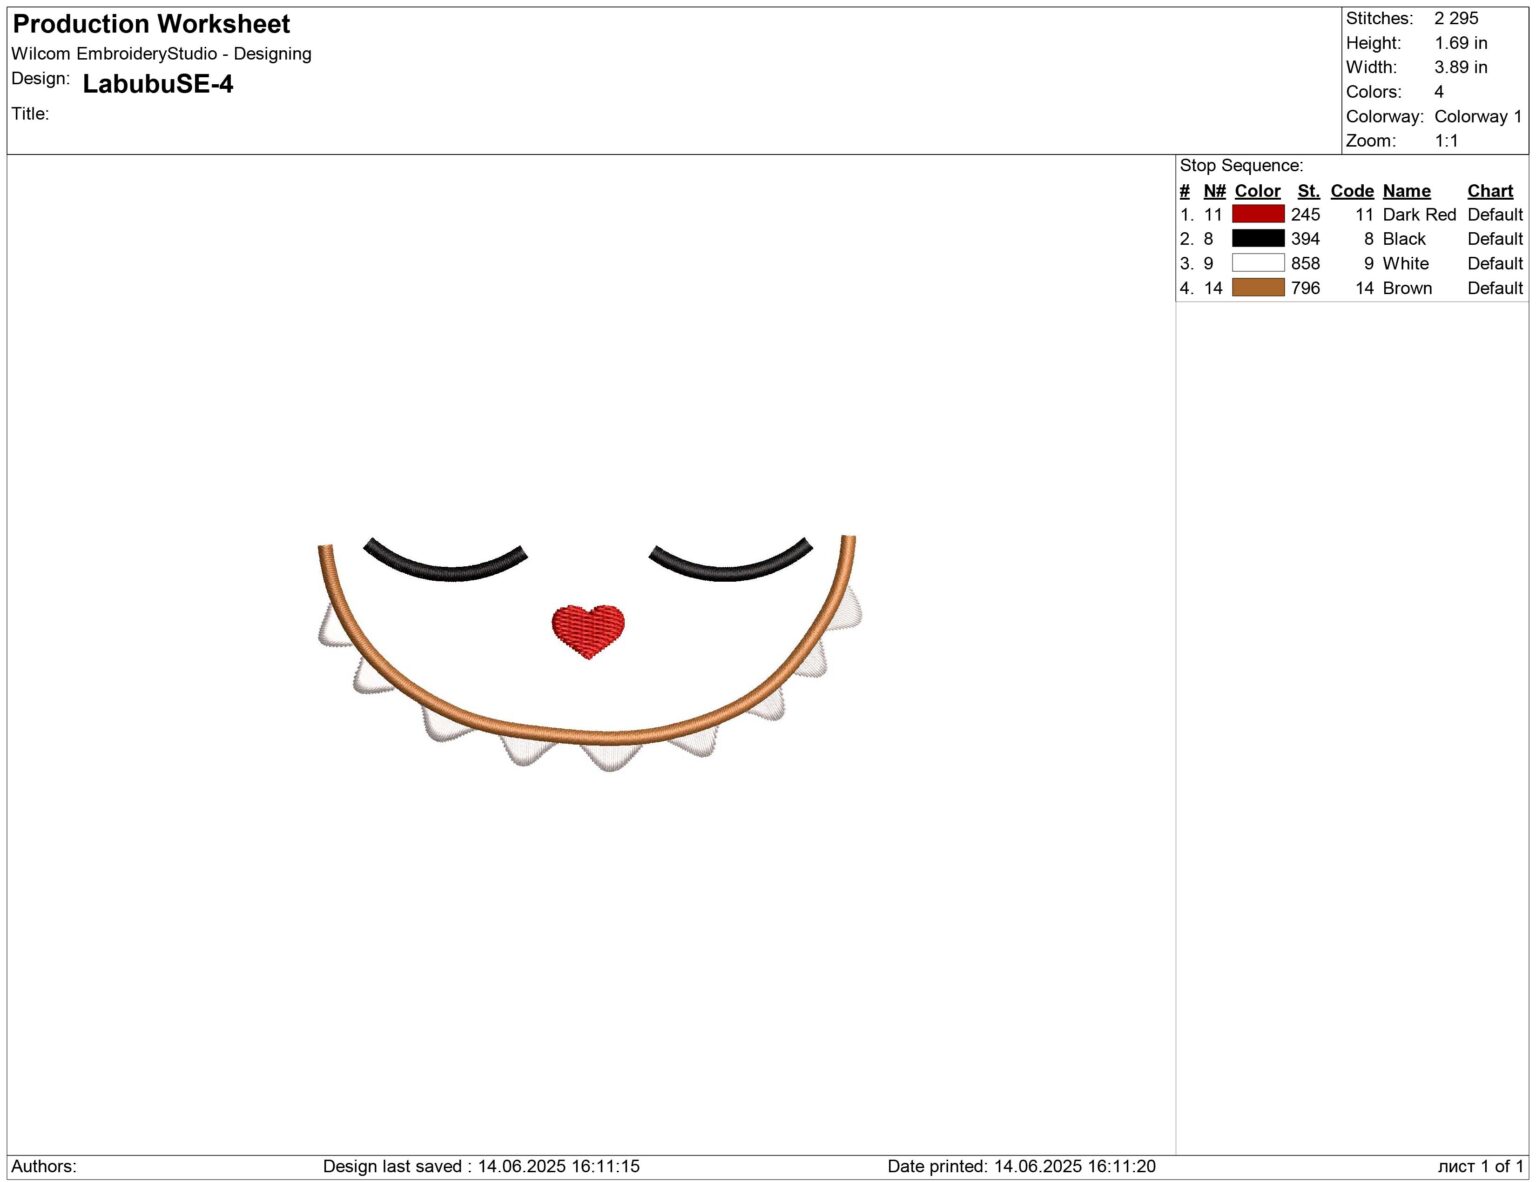Click the Authors field at the bottom
The width and height of the screenshot is (1536, 1182).
click(45, 1165)
